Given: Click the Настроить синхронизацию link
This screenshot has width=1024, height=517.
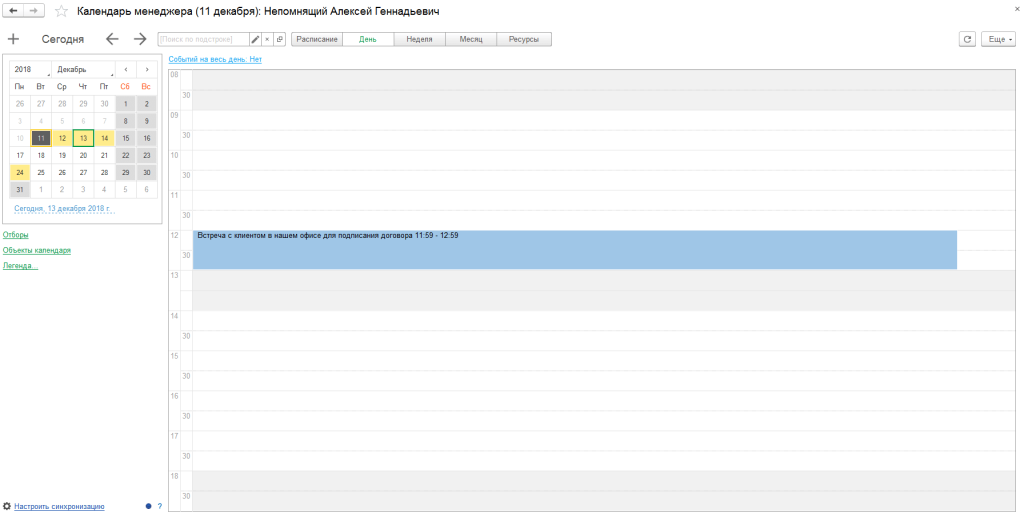Looking at the screenshot, I should pos(60,506).
